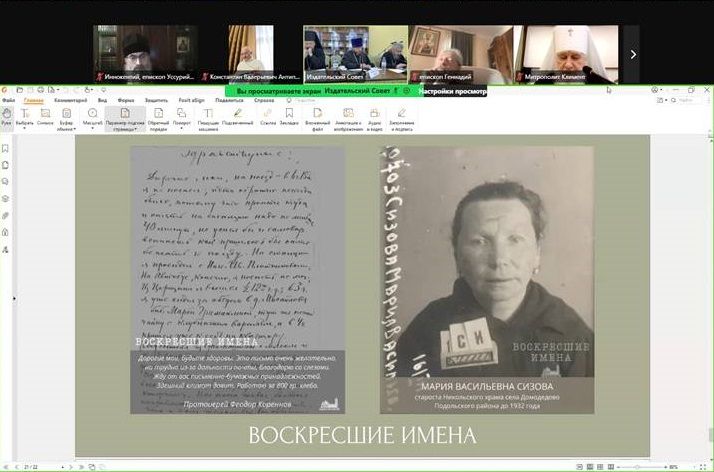Open the Zoom (Масштаб) dropdown
The height and width of the screenshot is (472, 714).
point(92,124)
